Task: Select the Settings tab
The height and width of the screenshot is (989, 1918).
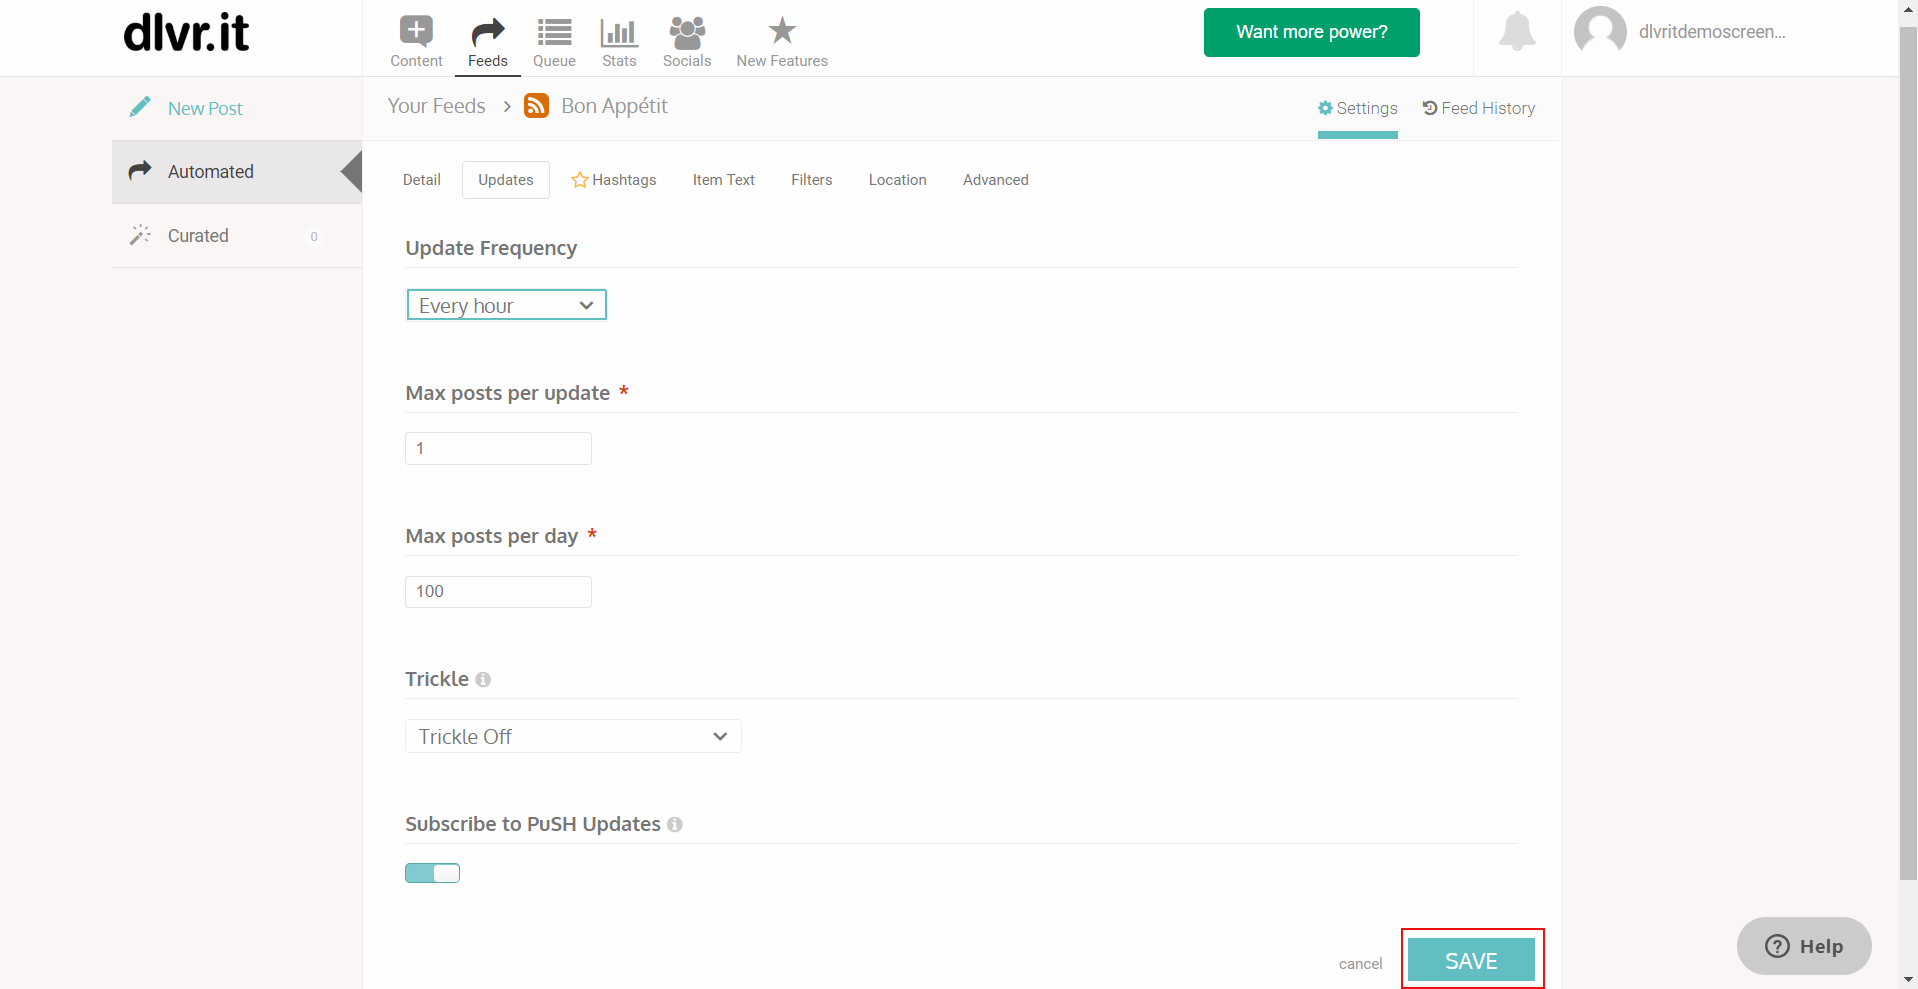Action: click(x=1358, y=108)
